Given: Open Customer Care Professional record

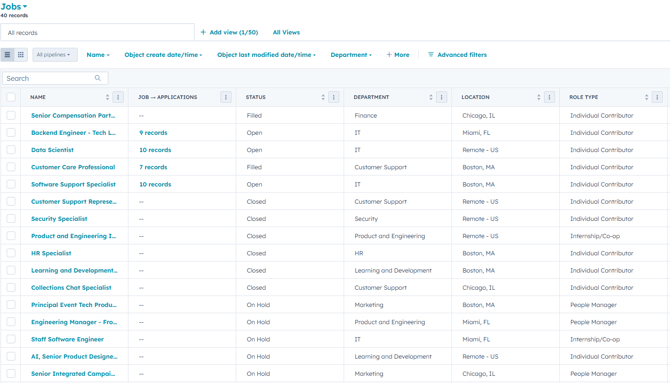Looking at the screenshot, I should (x=73, y=167).
